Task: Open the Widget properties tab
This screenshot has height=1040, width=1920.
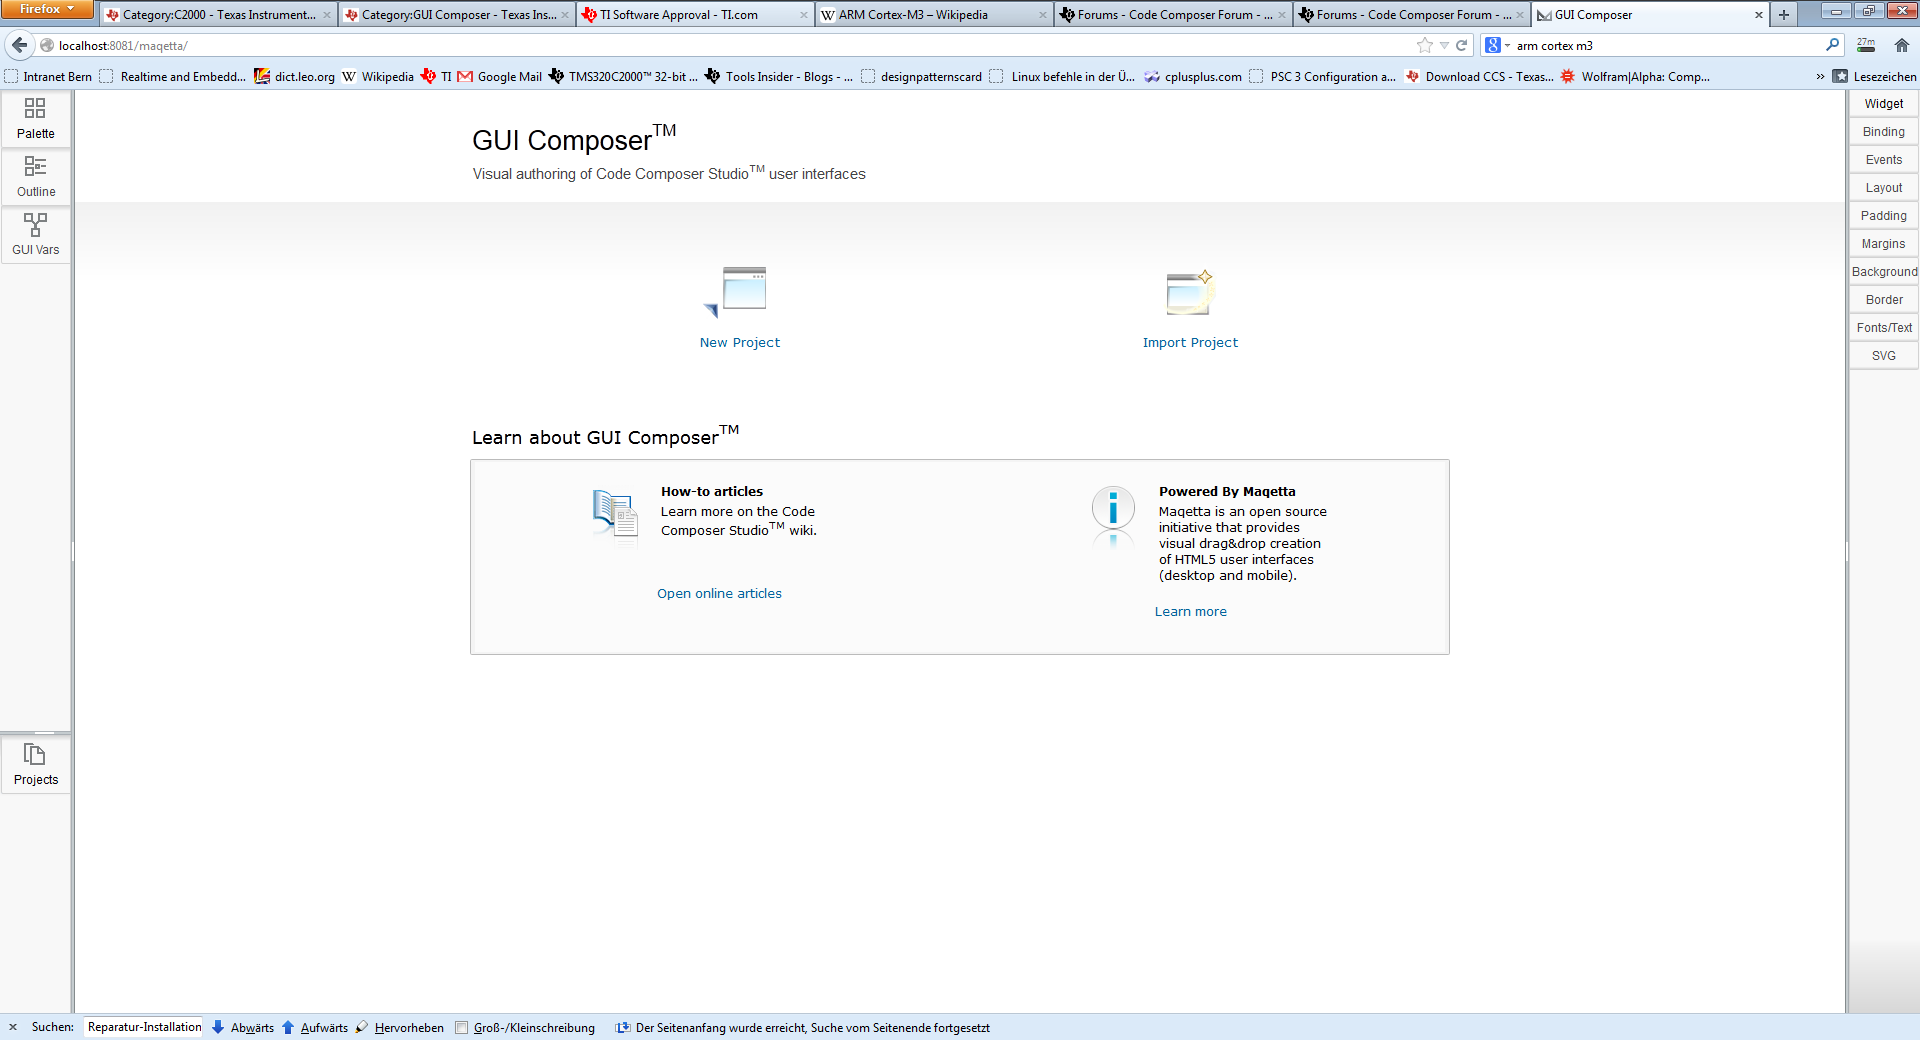Action: 1883,104
